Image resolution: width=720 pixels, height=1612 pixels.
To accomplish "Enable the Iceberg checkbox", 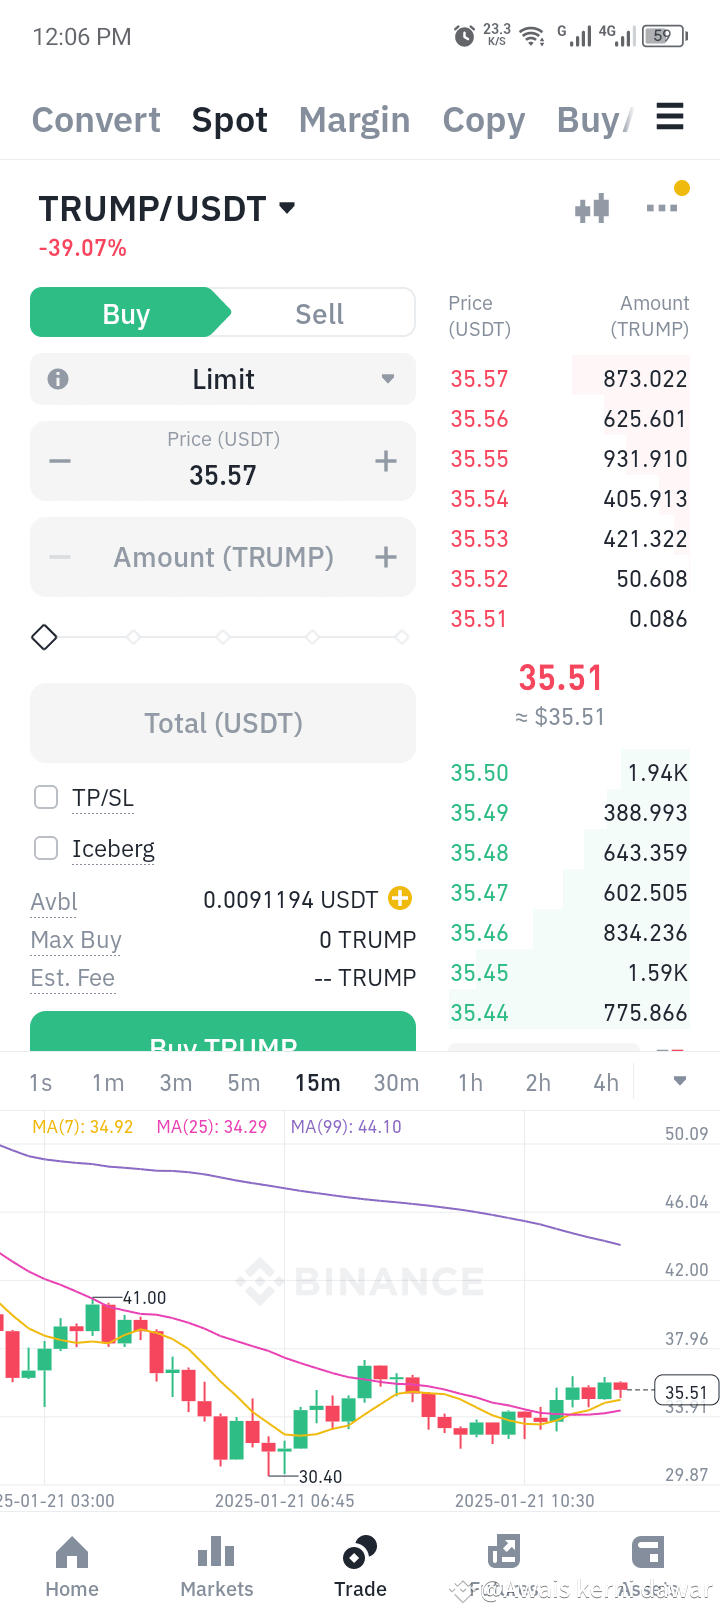I will 46,848.
